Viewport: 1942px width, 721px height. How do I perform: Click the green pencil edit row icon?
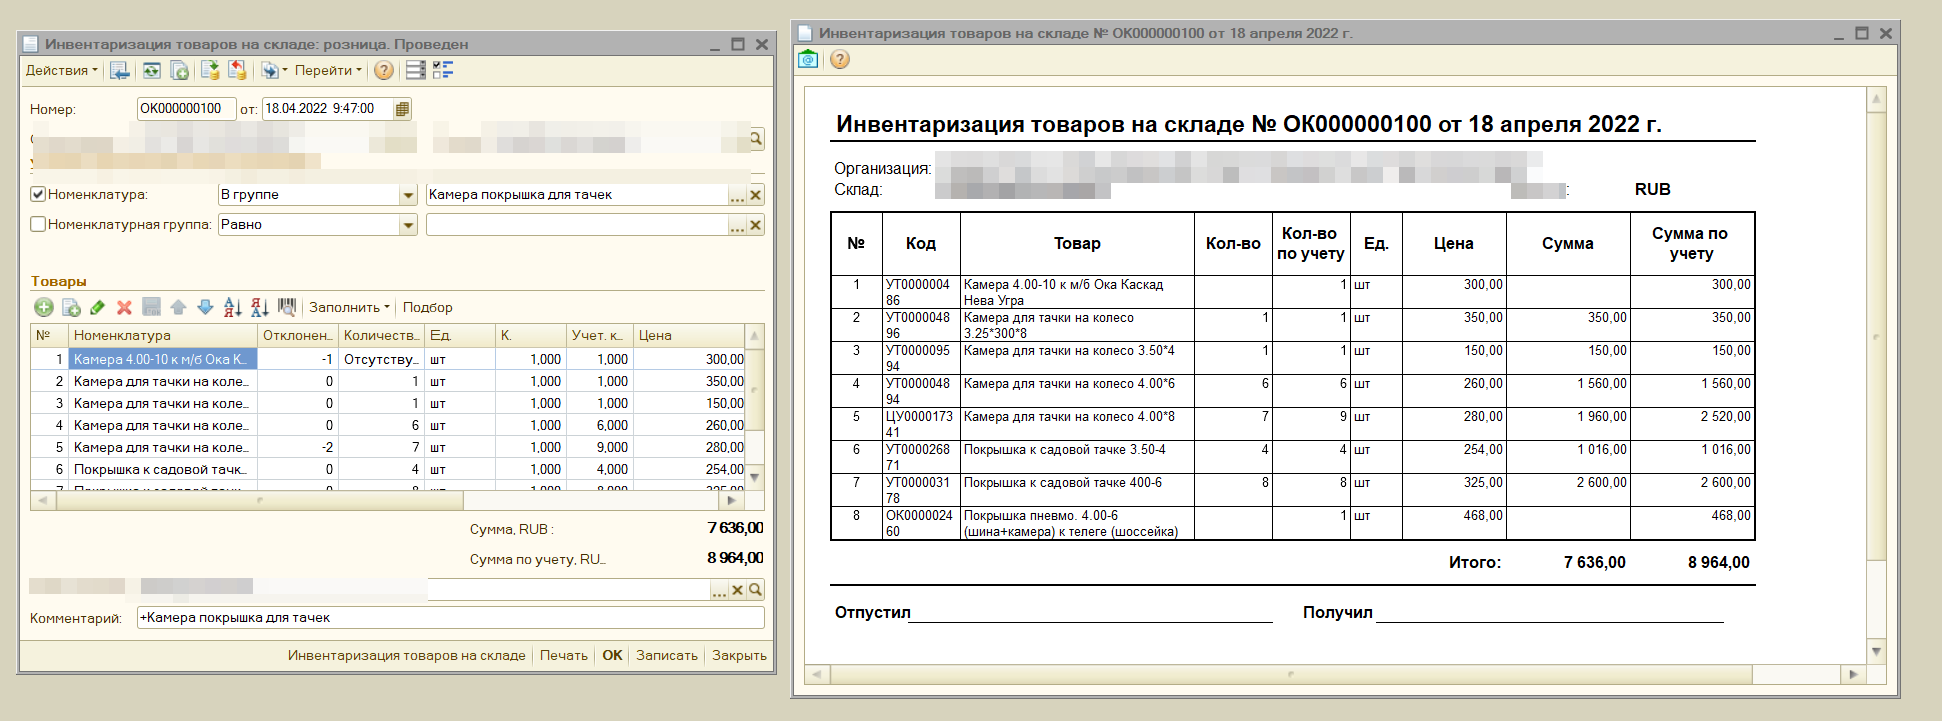pyautogui.click(x=97, y=307)
